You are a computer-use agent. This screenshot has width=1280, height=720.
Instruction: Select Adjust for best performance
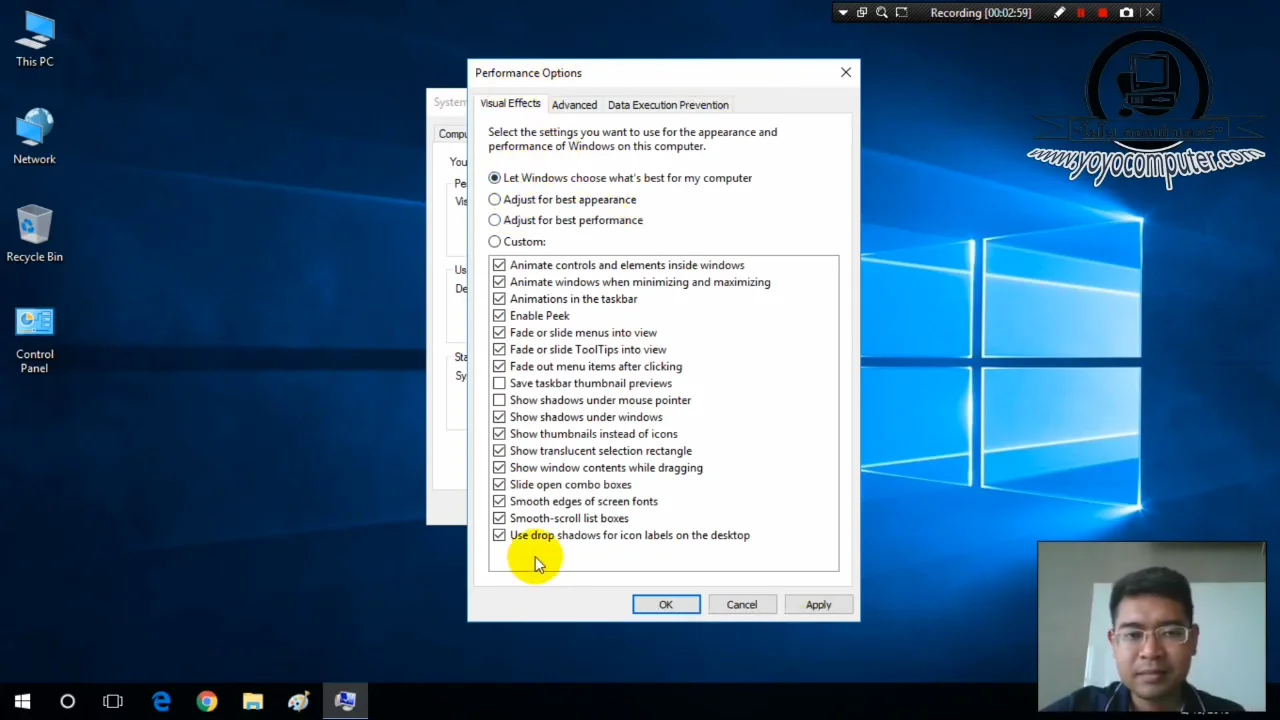click(x=494, y=220)
